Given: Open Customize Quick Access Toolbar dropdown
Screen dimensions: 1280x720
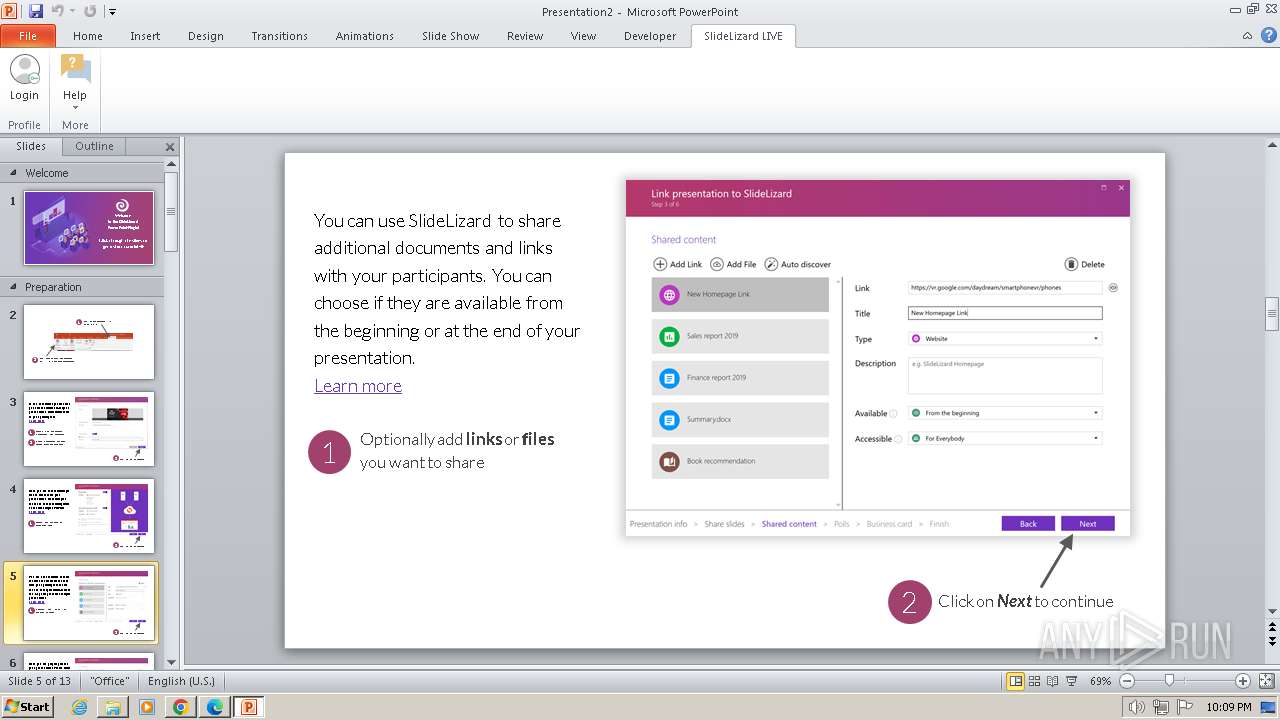Looking at the screenshot, I should pyautogui.click(x=112, y=12).
